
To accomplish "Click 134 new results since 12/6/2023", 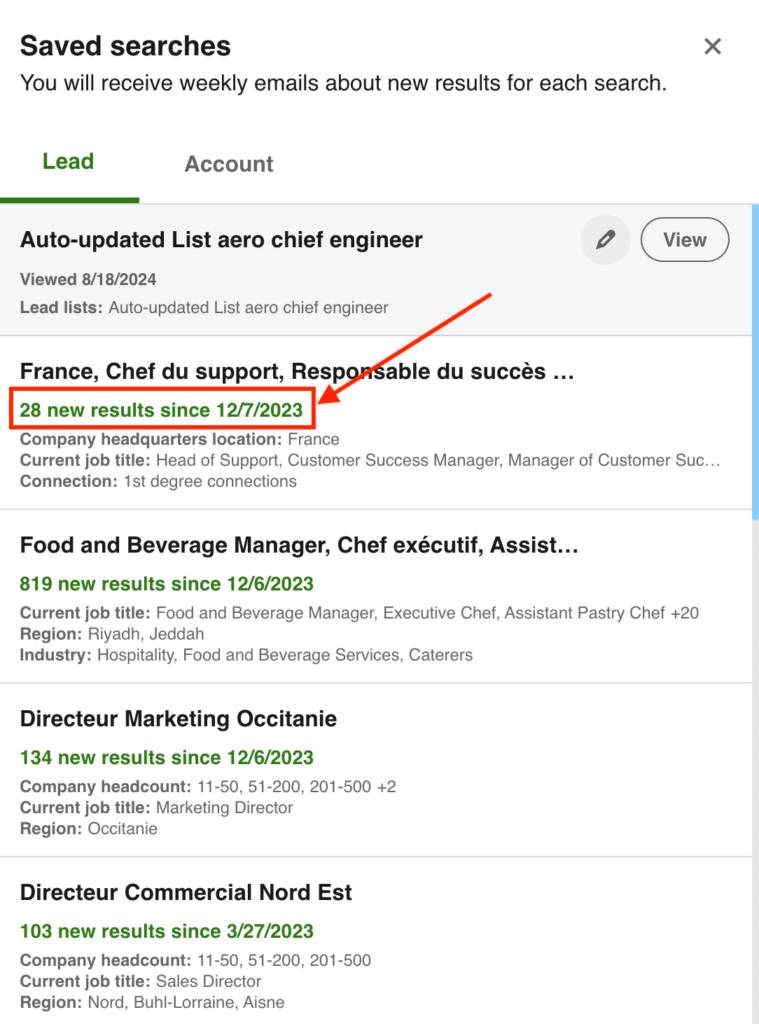I will pyautogui.click(x=166, y=757).
